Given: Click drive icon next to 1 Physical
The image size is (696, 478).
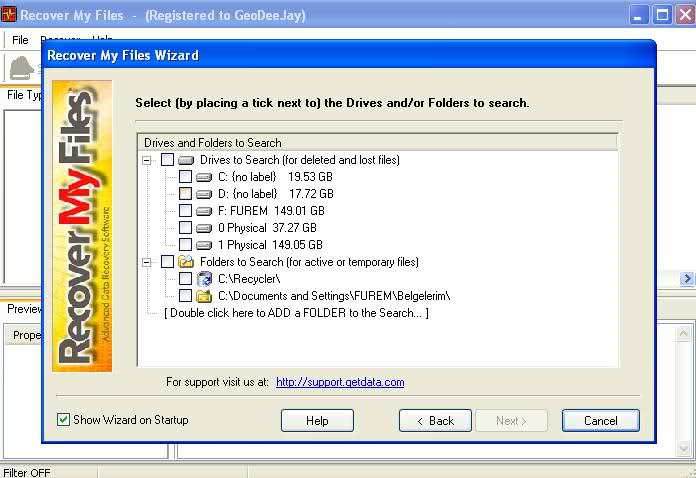Looking at the screenshot, I should point(204,245).
